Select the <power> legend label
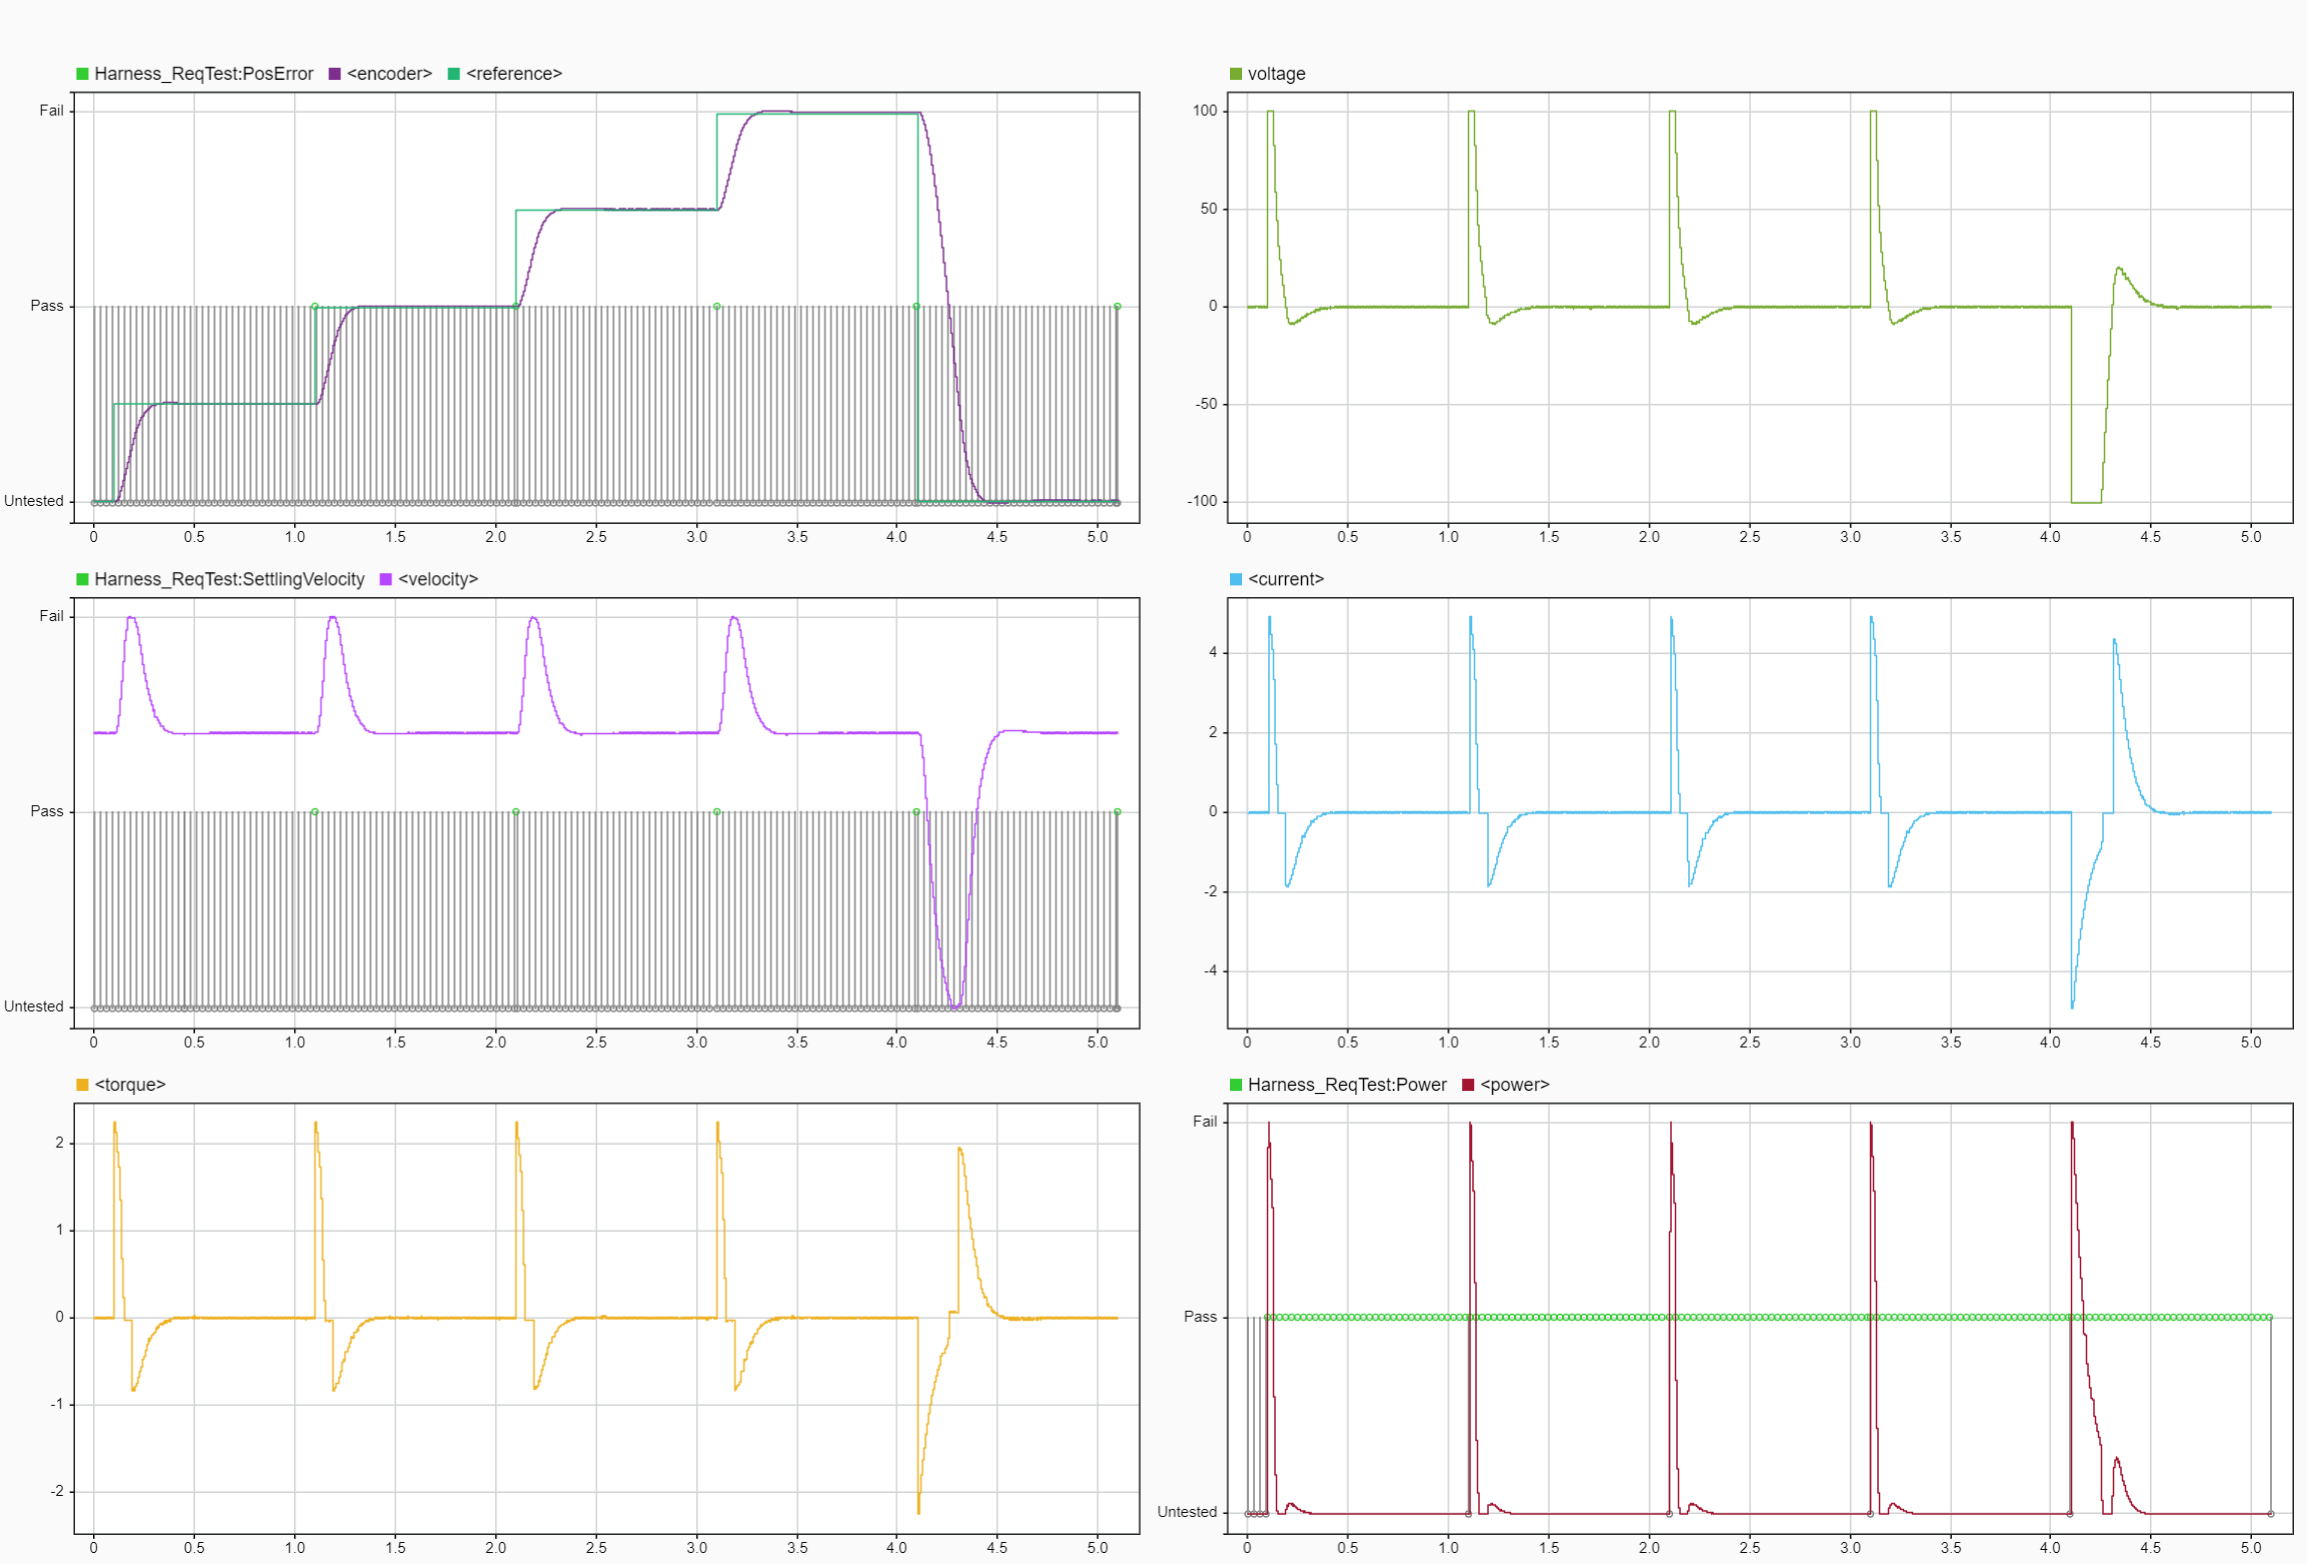This screenshot has height=1564, width=2307. [1514, 1085]
